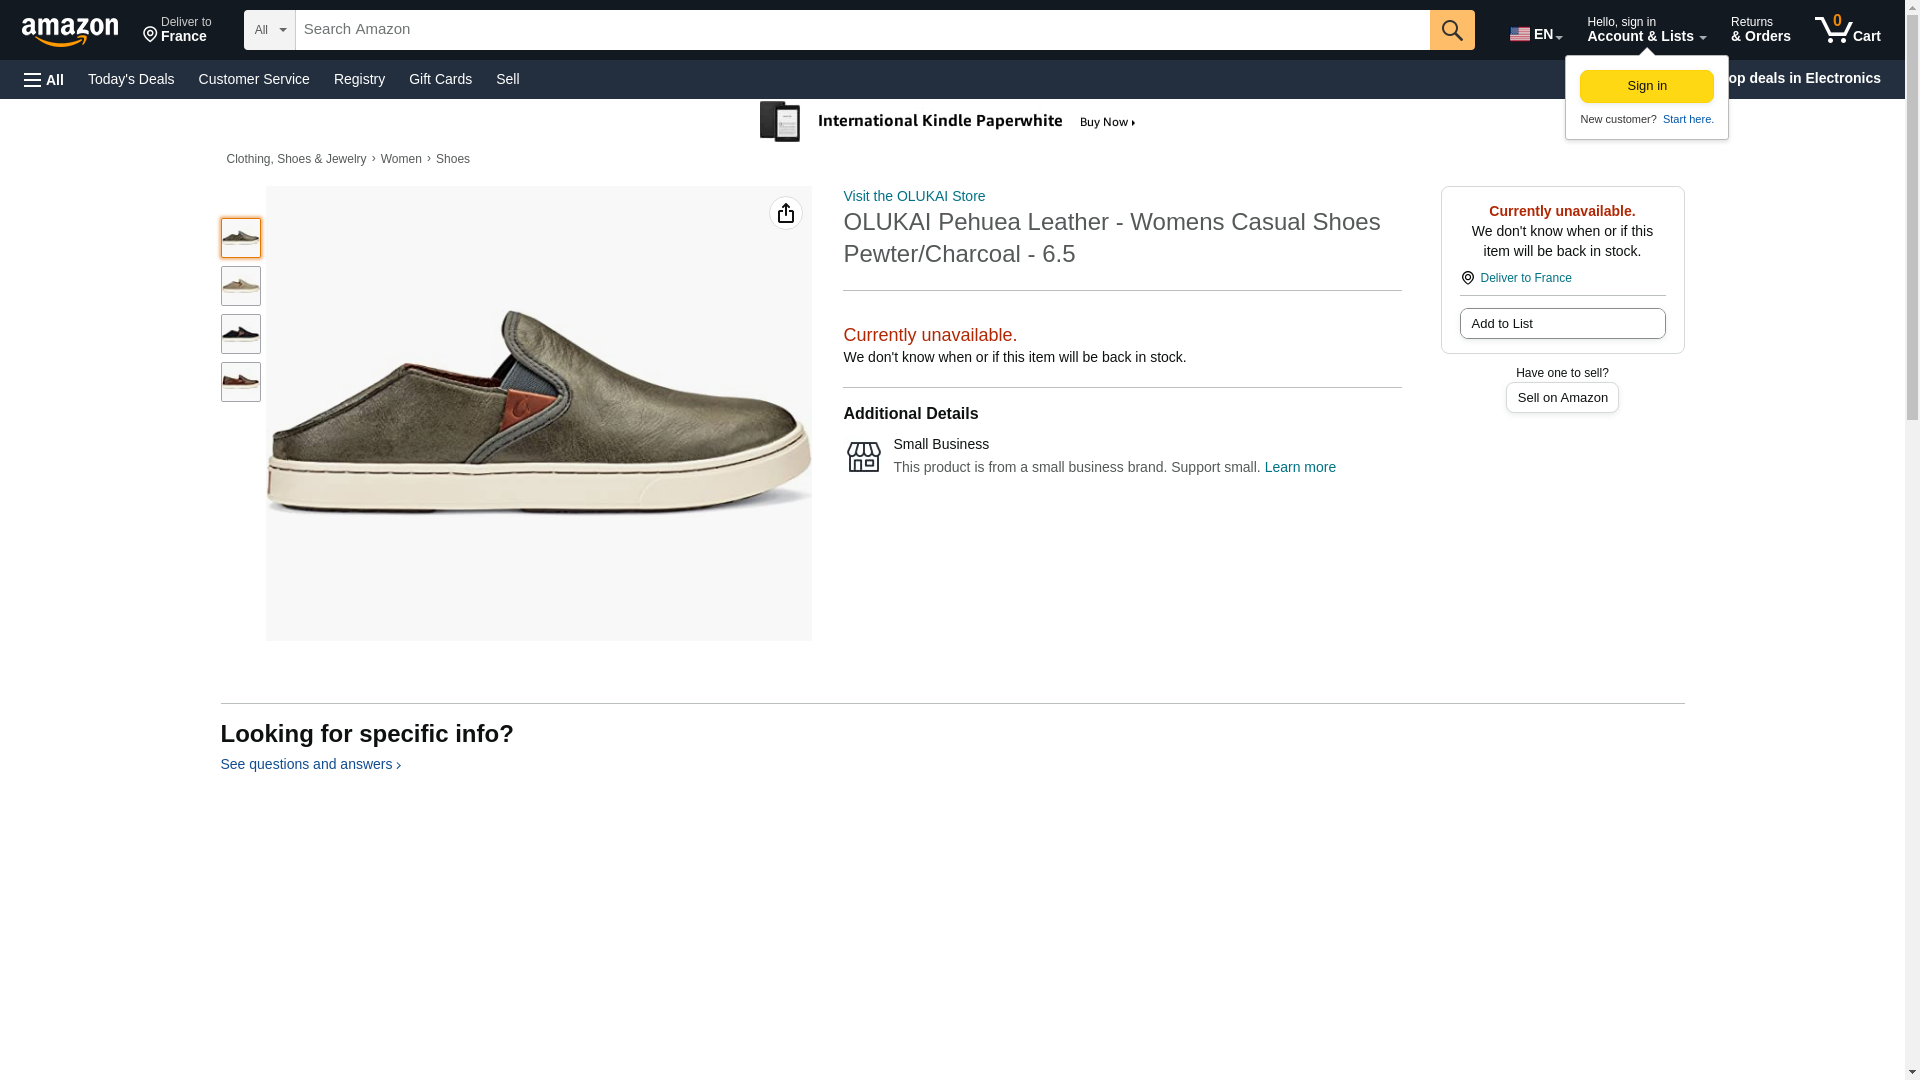Click the International Kindle Paperwhite banner
This screenshot has width=1920, height=1080.
[x=948, y=122]
